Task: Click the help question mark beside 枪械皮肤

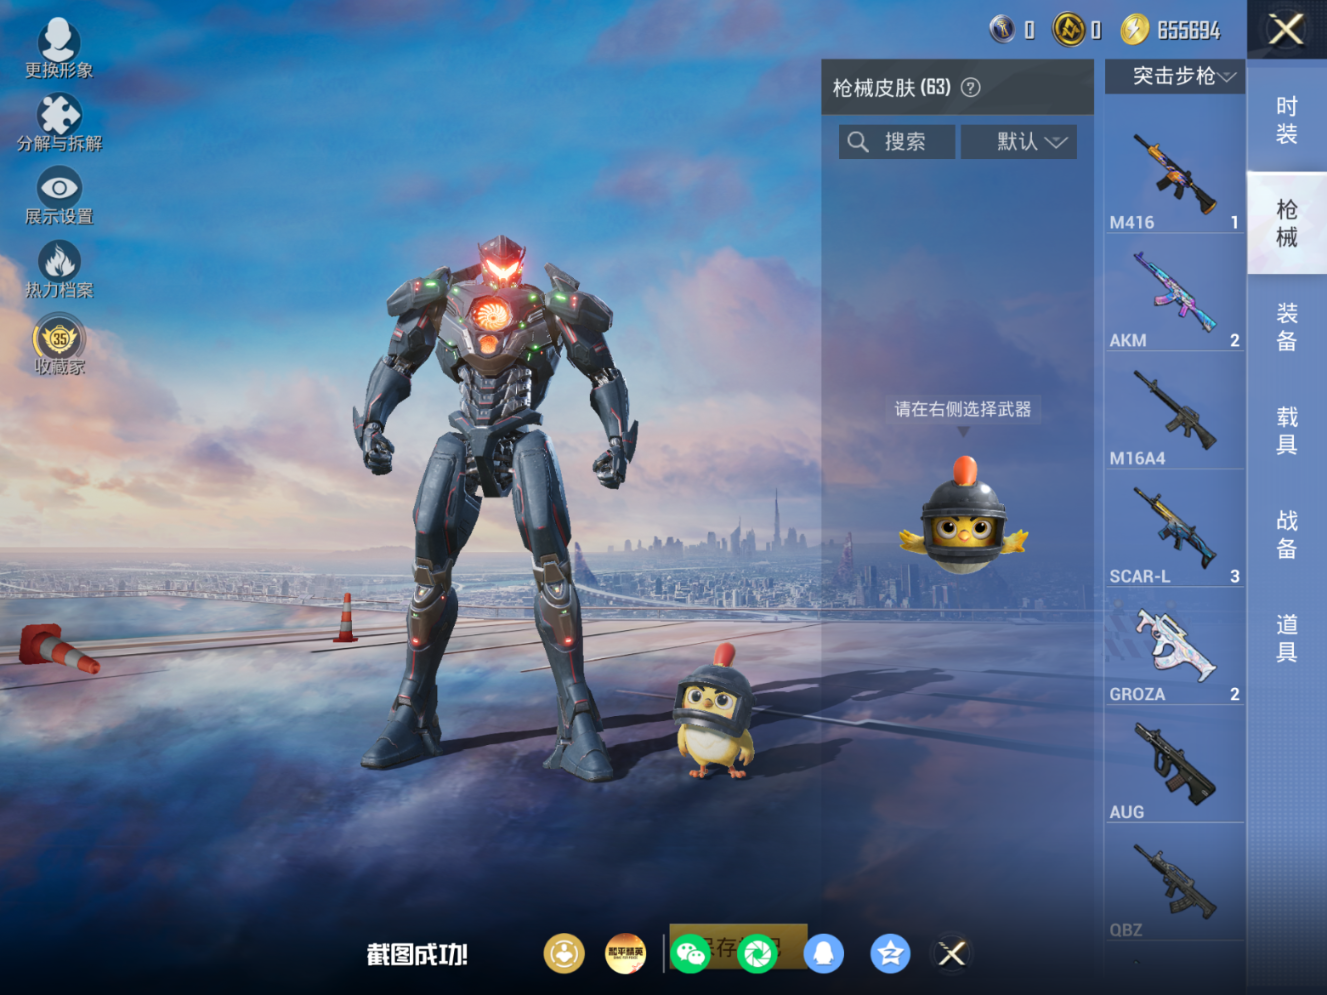Action: (970, 87)
